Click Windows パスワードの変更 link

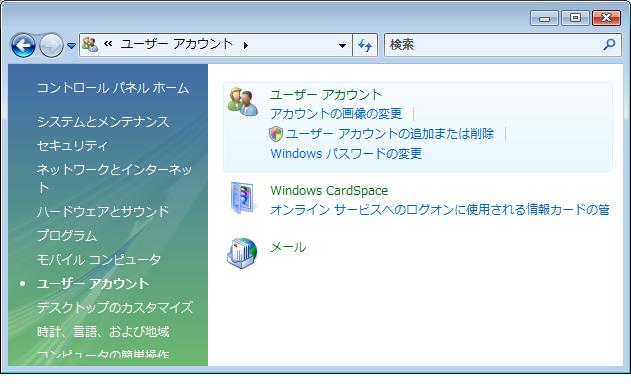(346, 153)
